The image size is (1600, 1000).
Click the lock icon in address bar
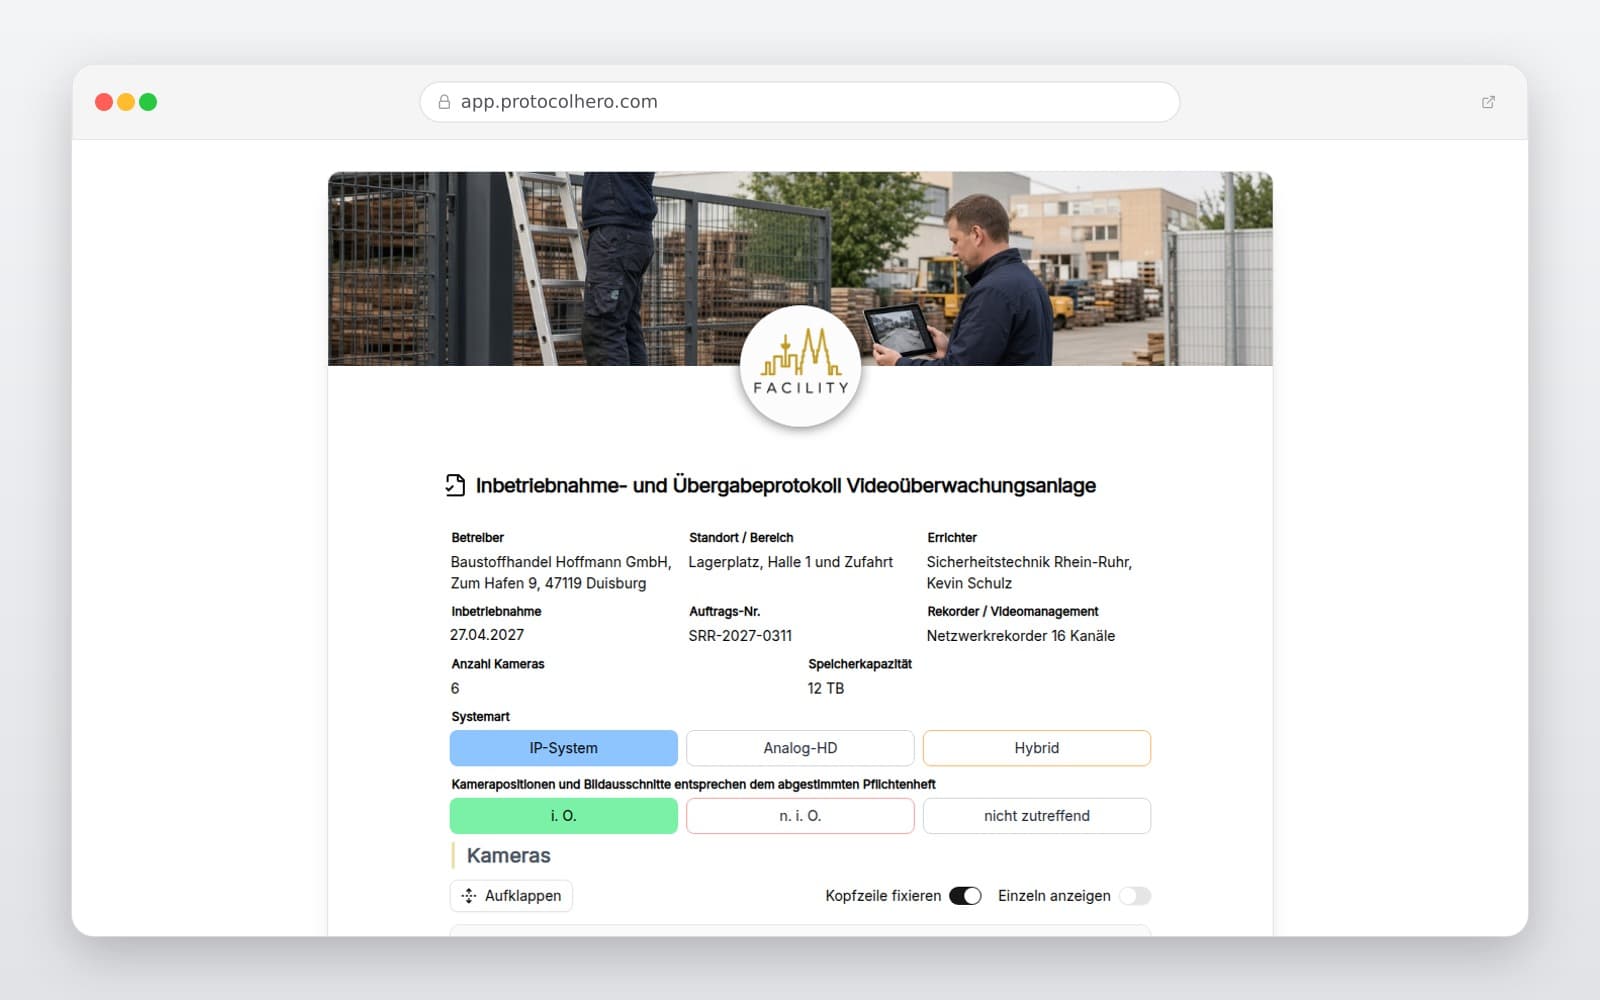pyautogui.click(x=444, y=102)
